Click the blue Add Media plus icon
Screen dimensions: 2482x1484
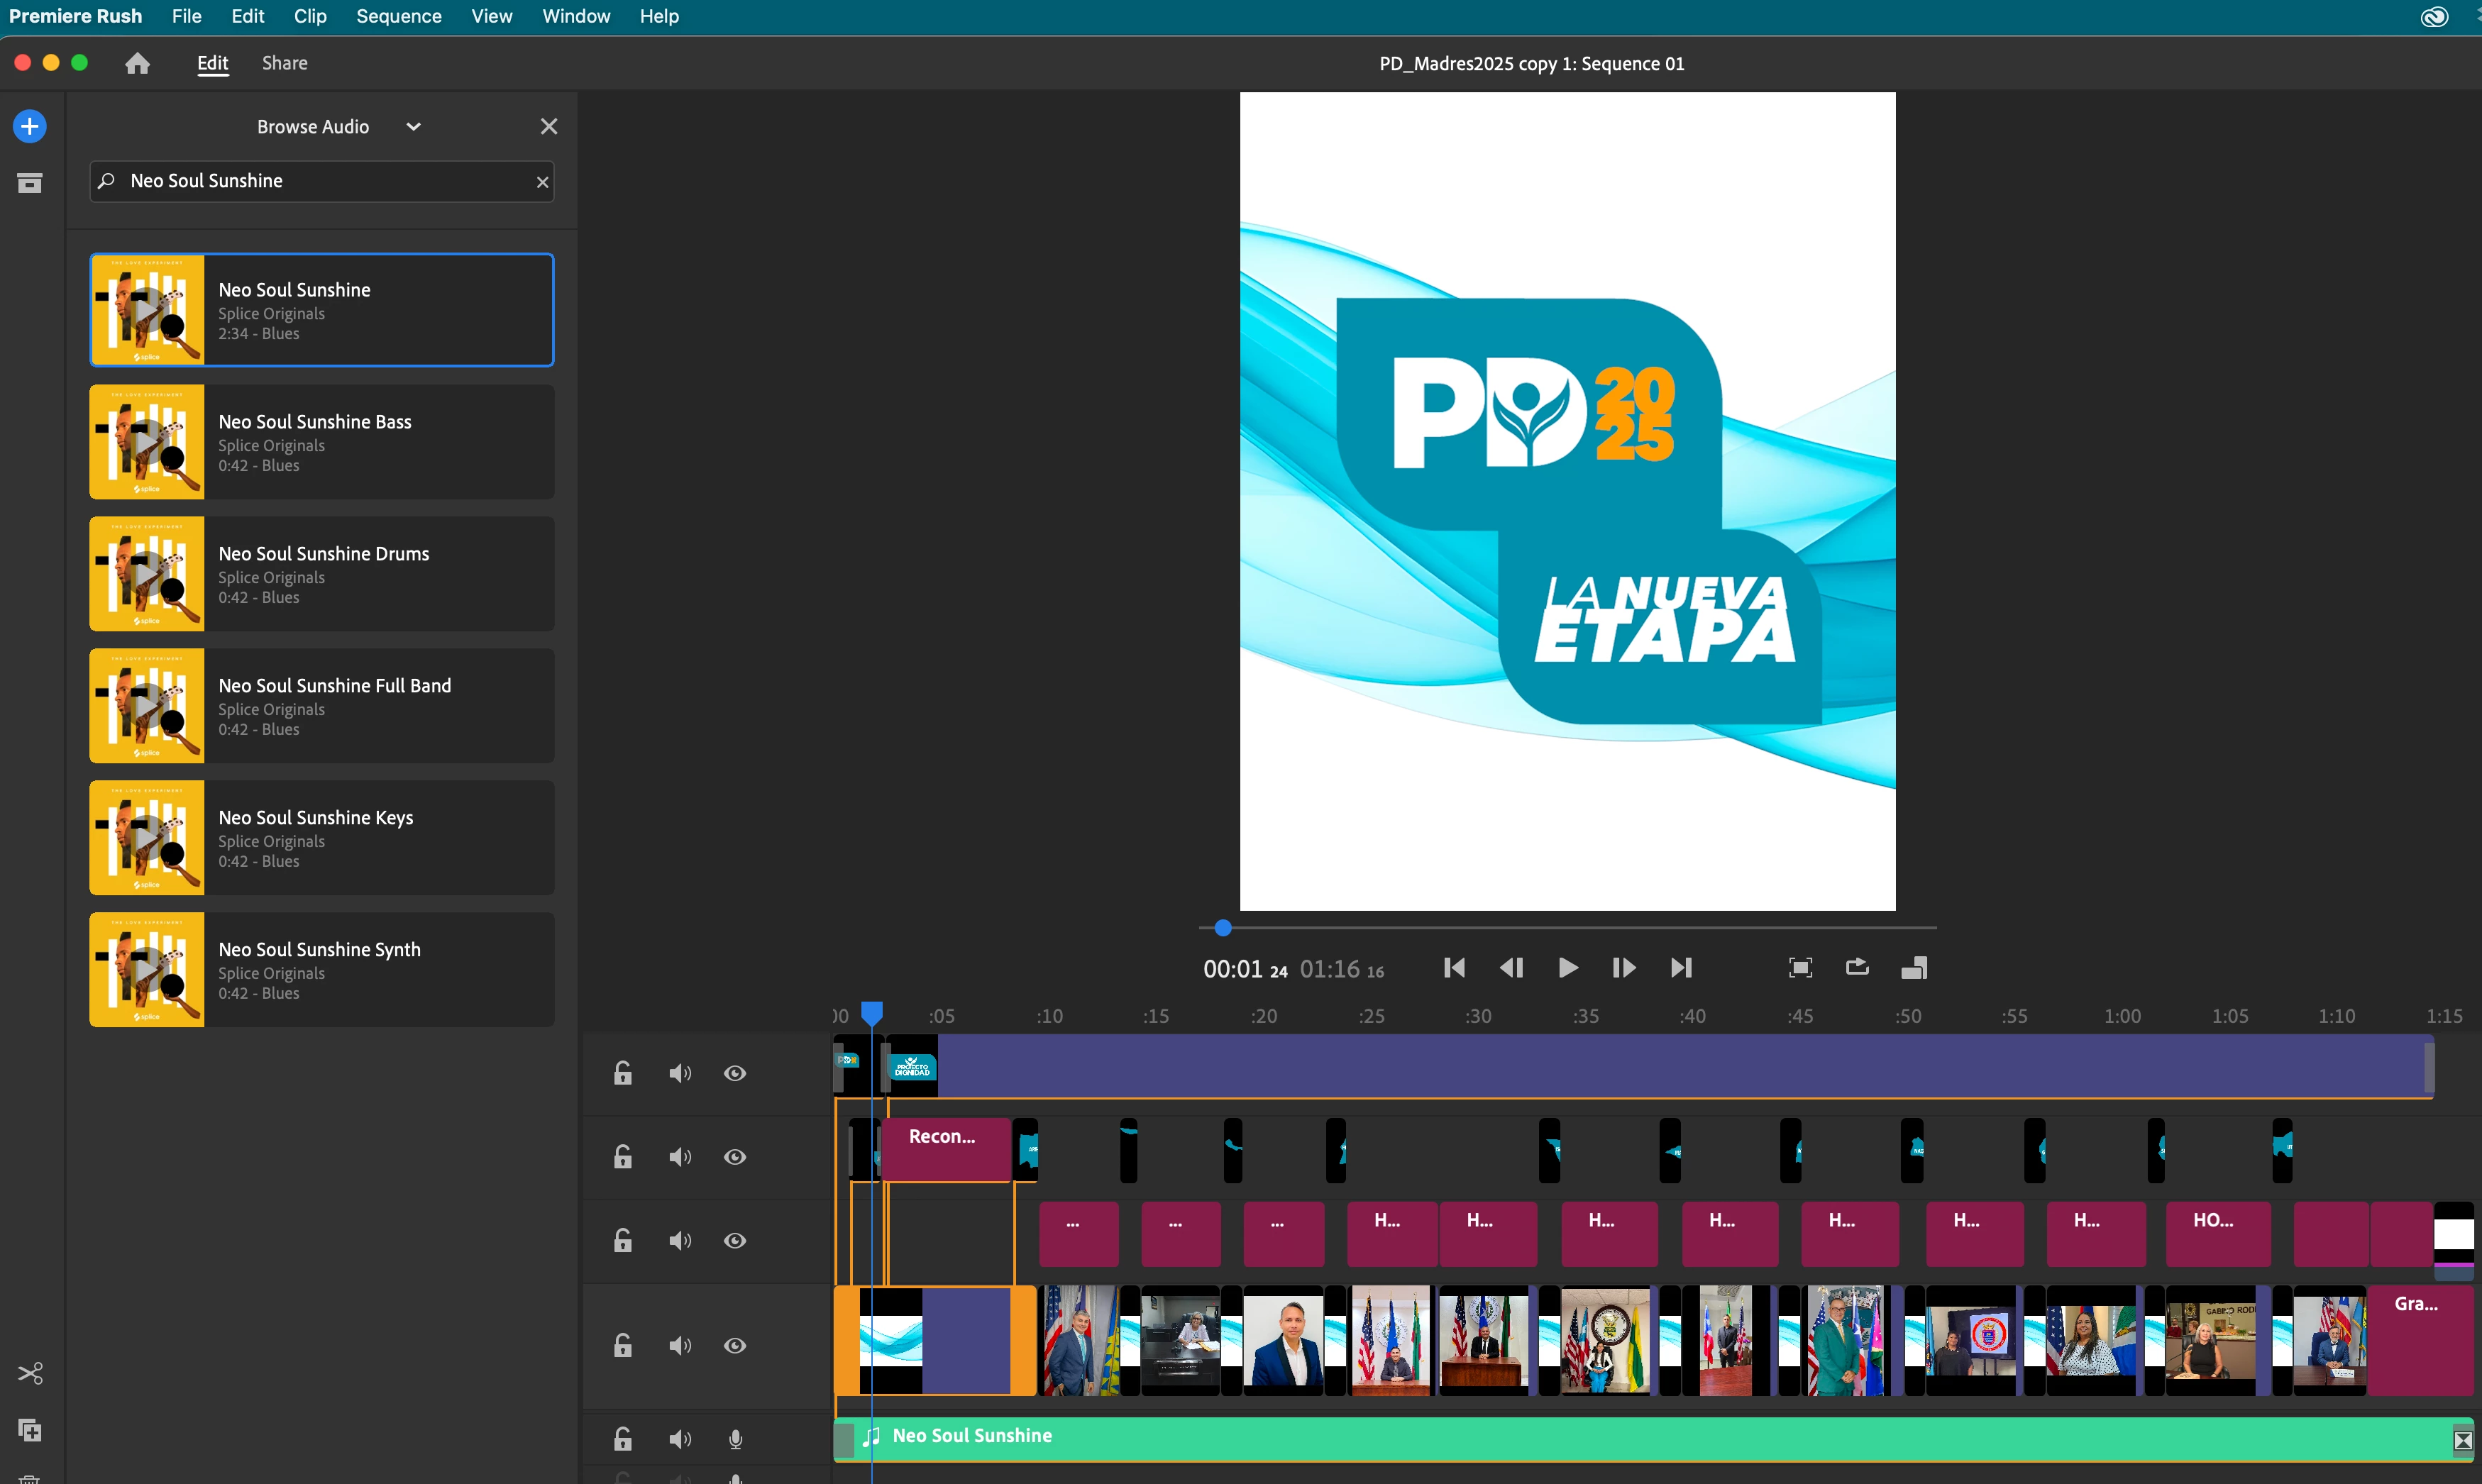(30, 127)
